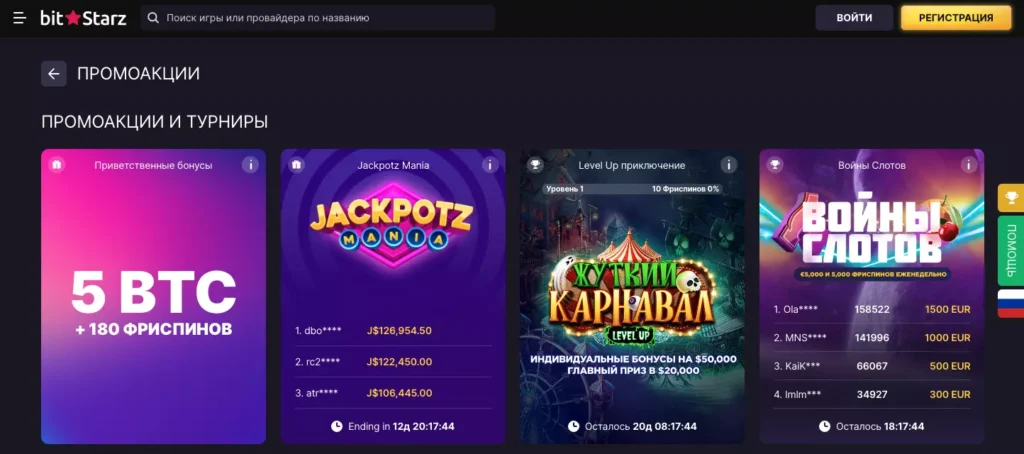
Task: Click trophy icon on Level Up card
Action: click(x=536, y=165)
